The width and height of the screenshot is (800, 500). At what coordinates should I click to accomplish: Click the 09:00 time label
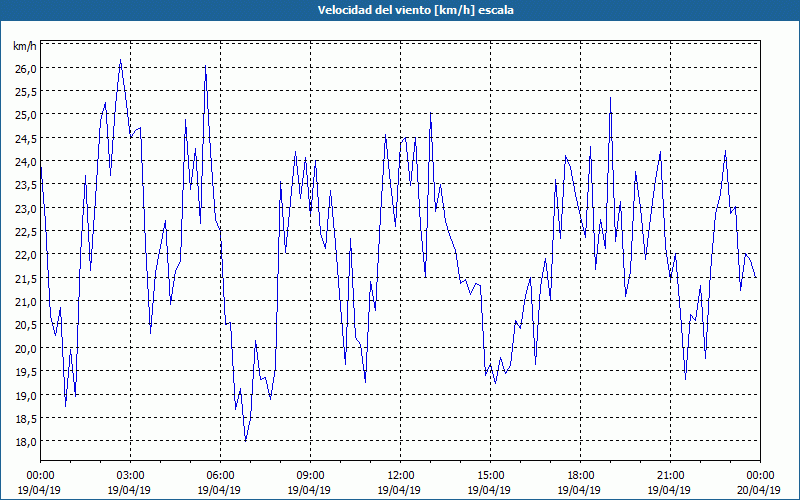point(310,476)
